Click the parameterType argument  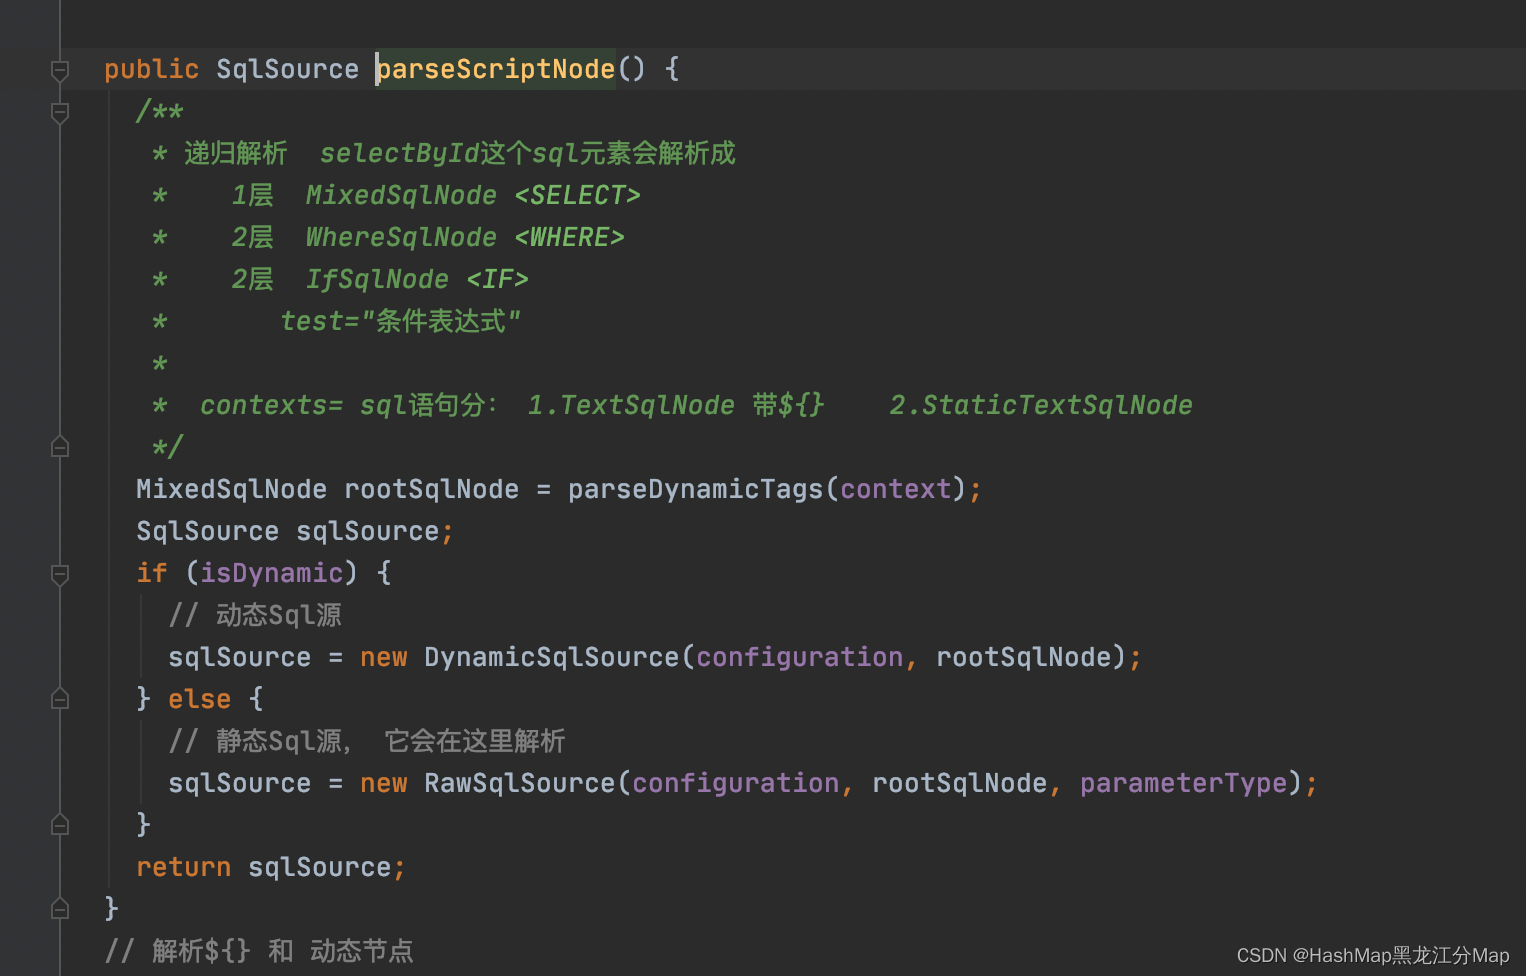[1183, 783]
